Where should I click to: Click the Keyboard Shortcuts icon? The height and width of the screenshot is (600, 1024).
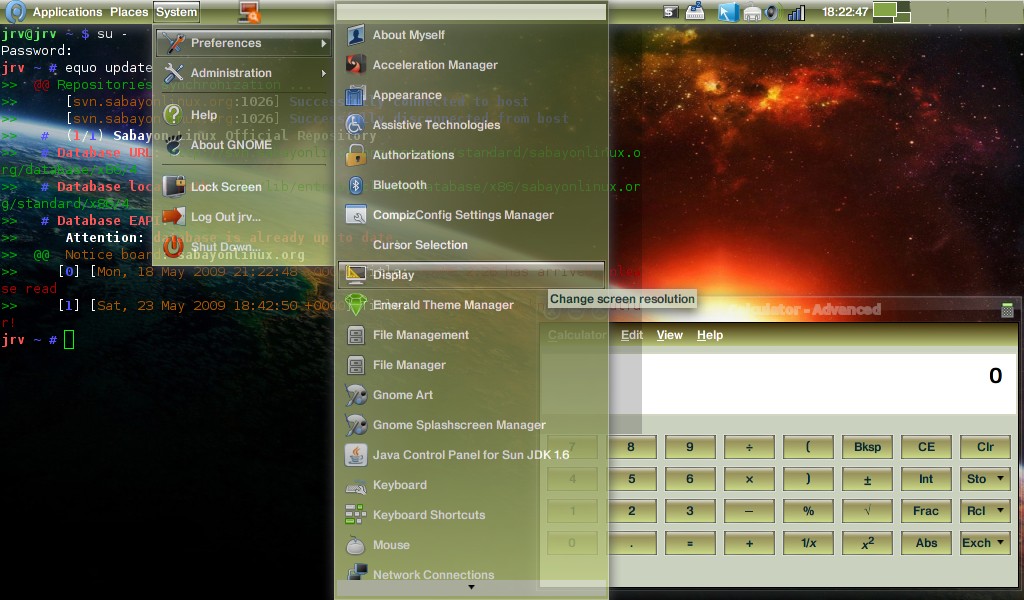coord(356,515)
